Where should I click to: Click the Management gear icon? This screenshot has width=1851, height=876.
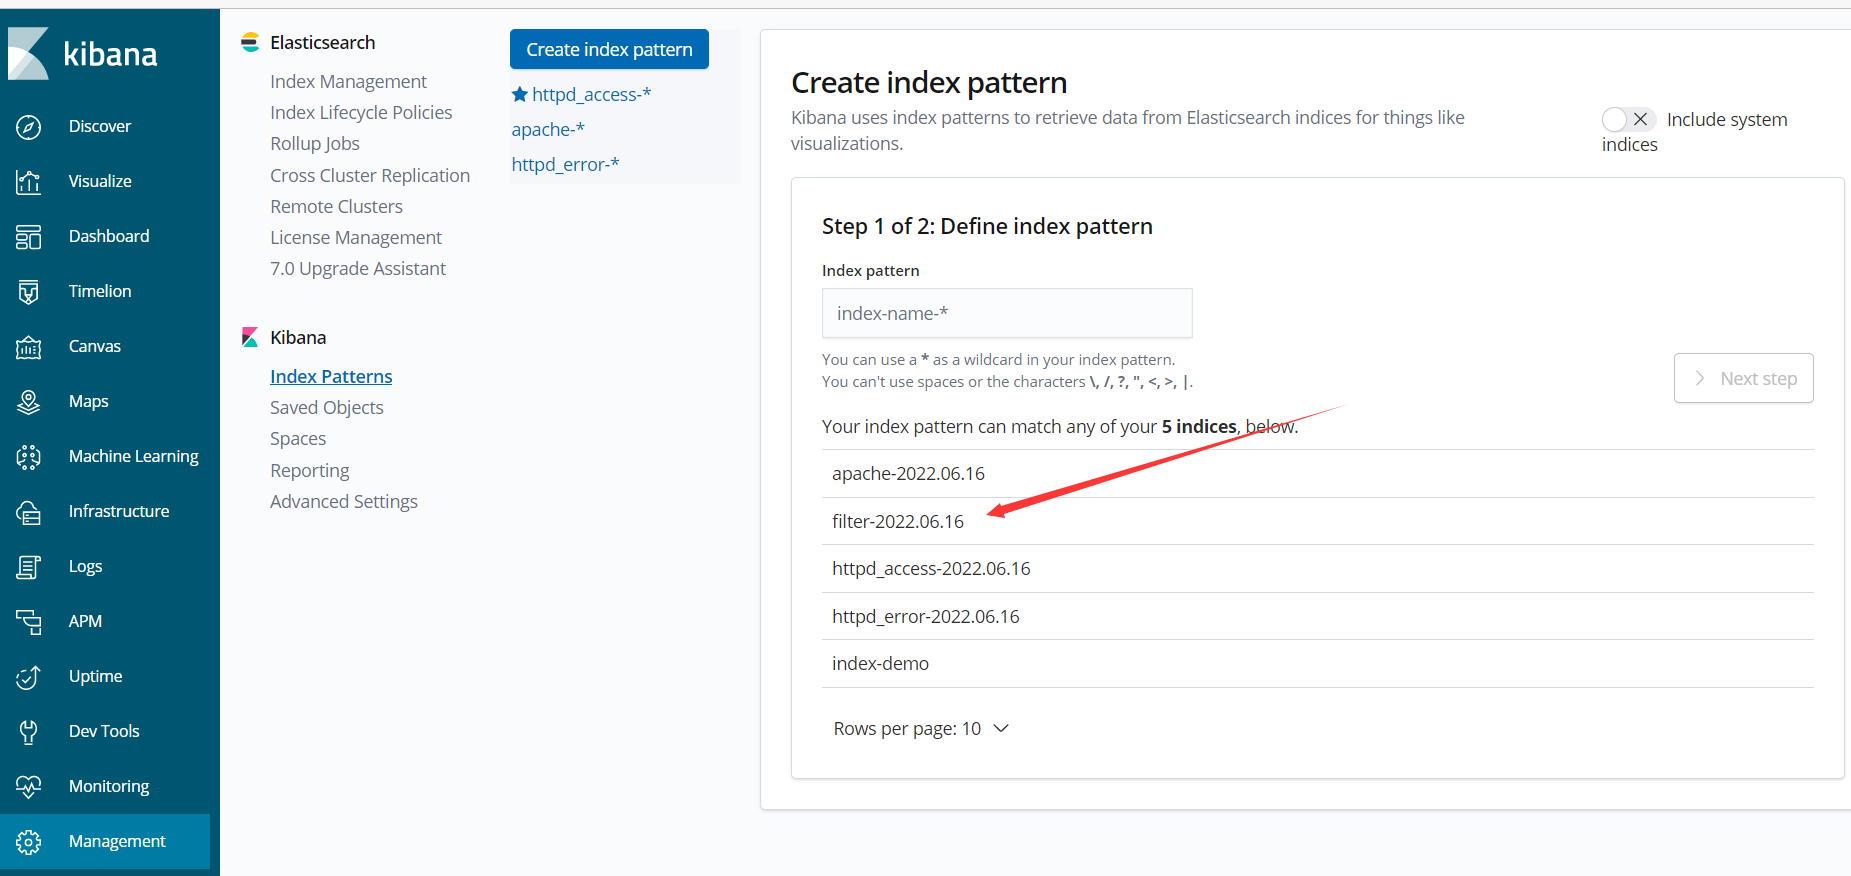pyautogui.click(x=29, y=842)
